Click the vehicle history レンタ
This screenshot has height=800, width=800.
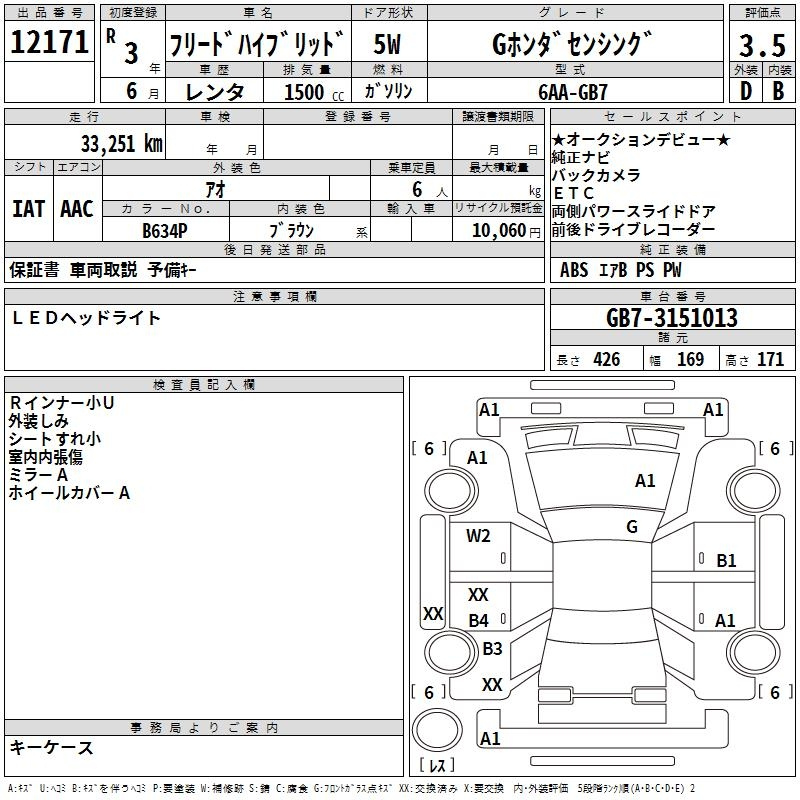214,92
